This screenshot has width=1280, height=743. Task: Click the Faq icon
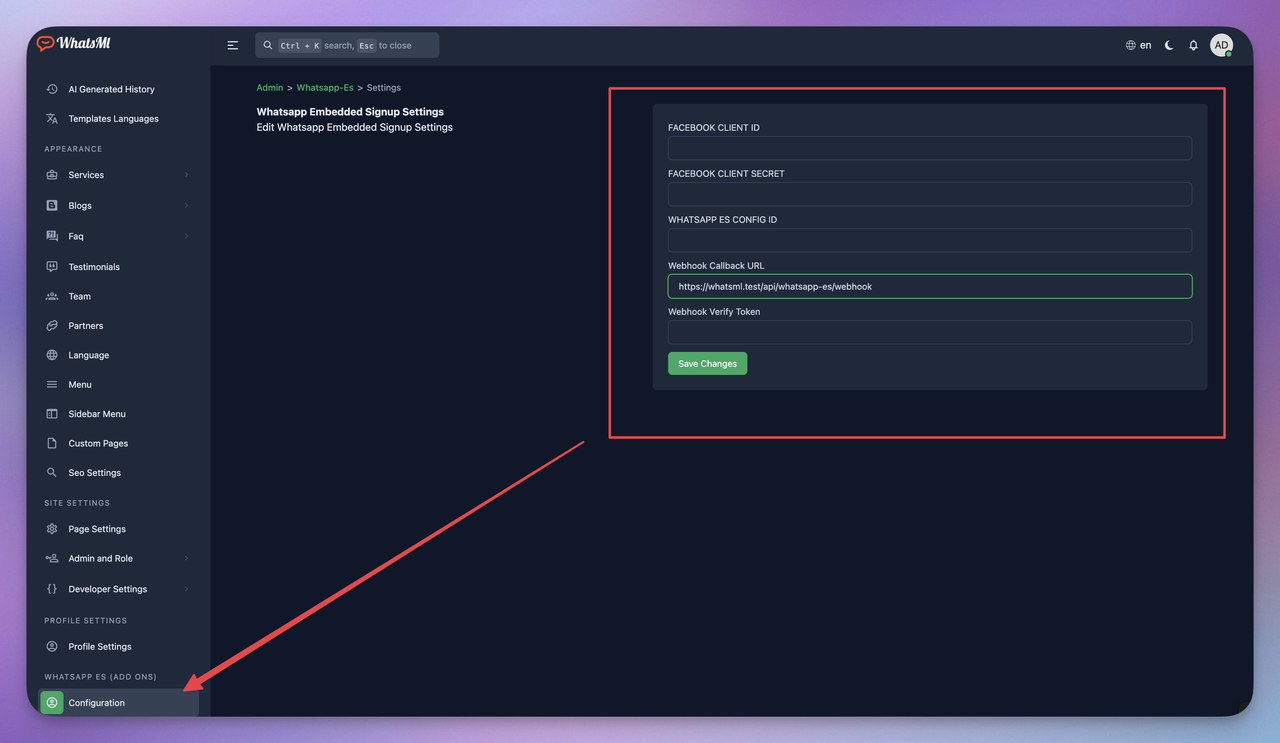pyautogui.click(x=52, y=236)
